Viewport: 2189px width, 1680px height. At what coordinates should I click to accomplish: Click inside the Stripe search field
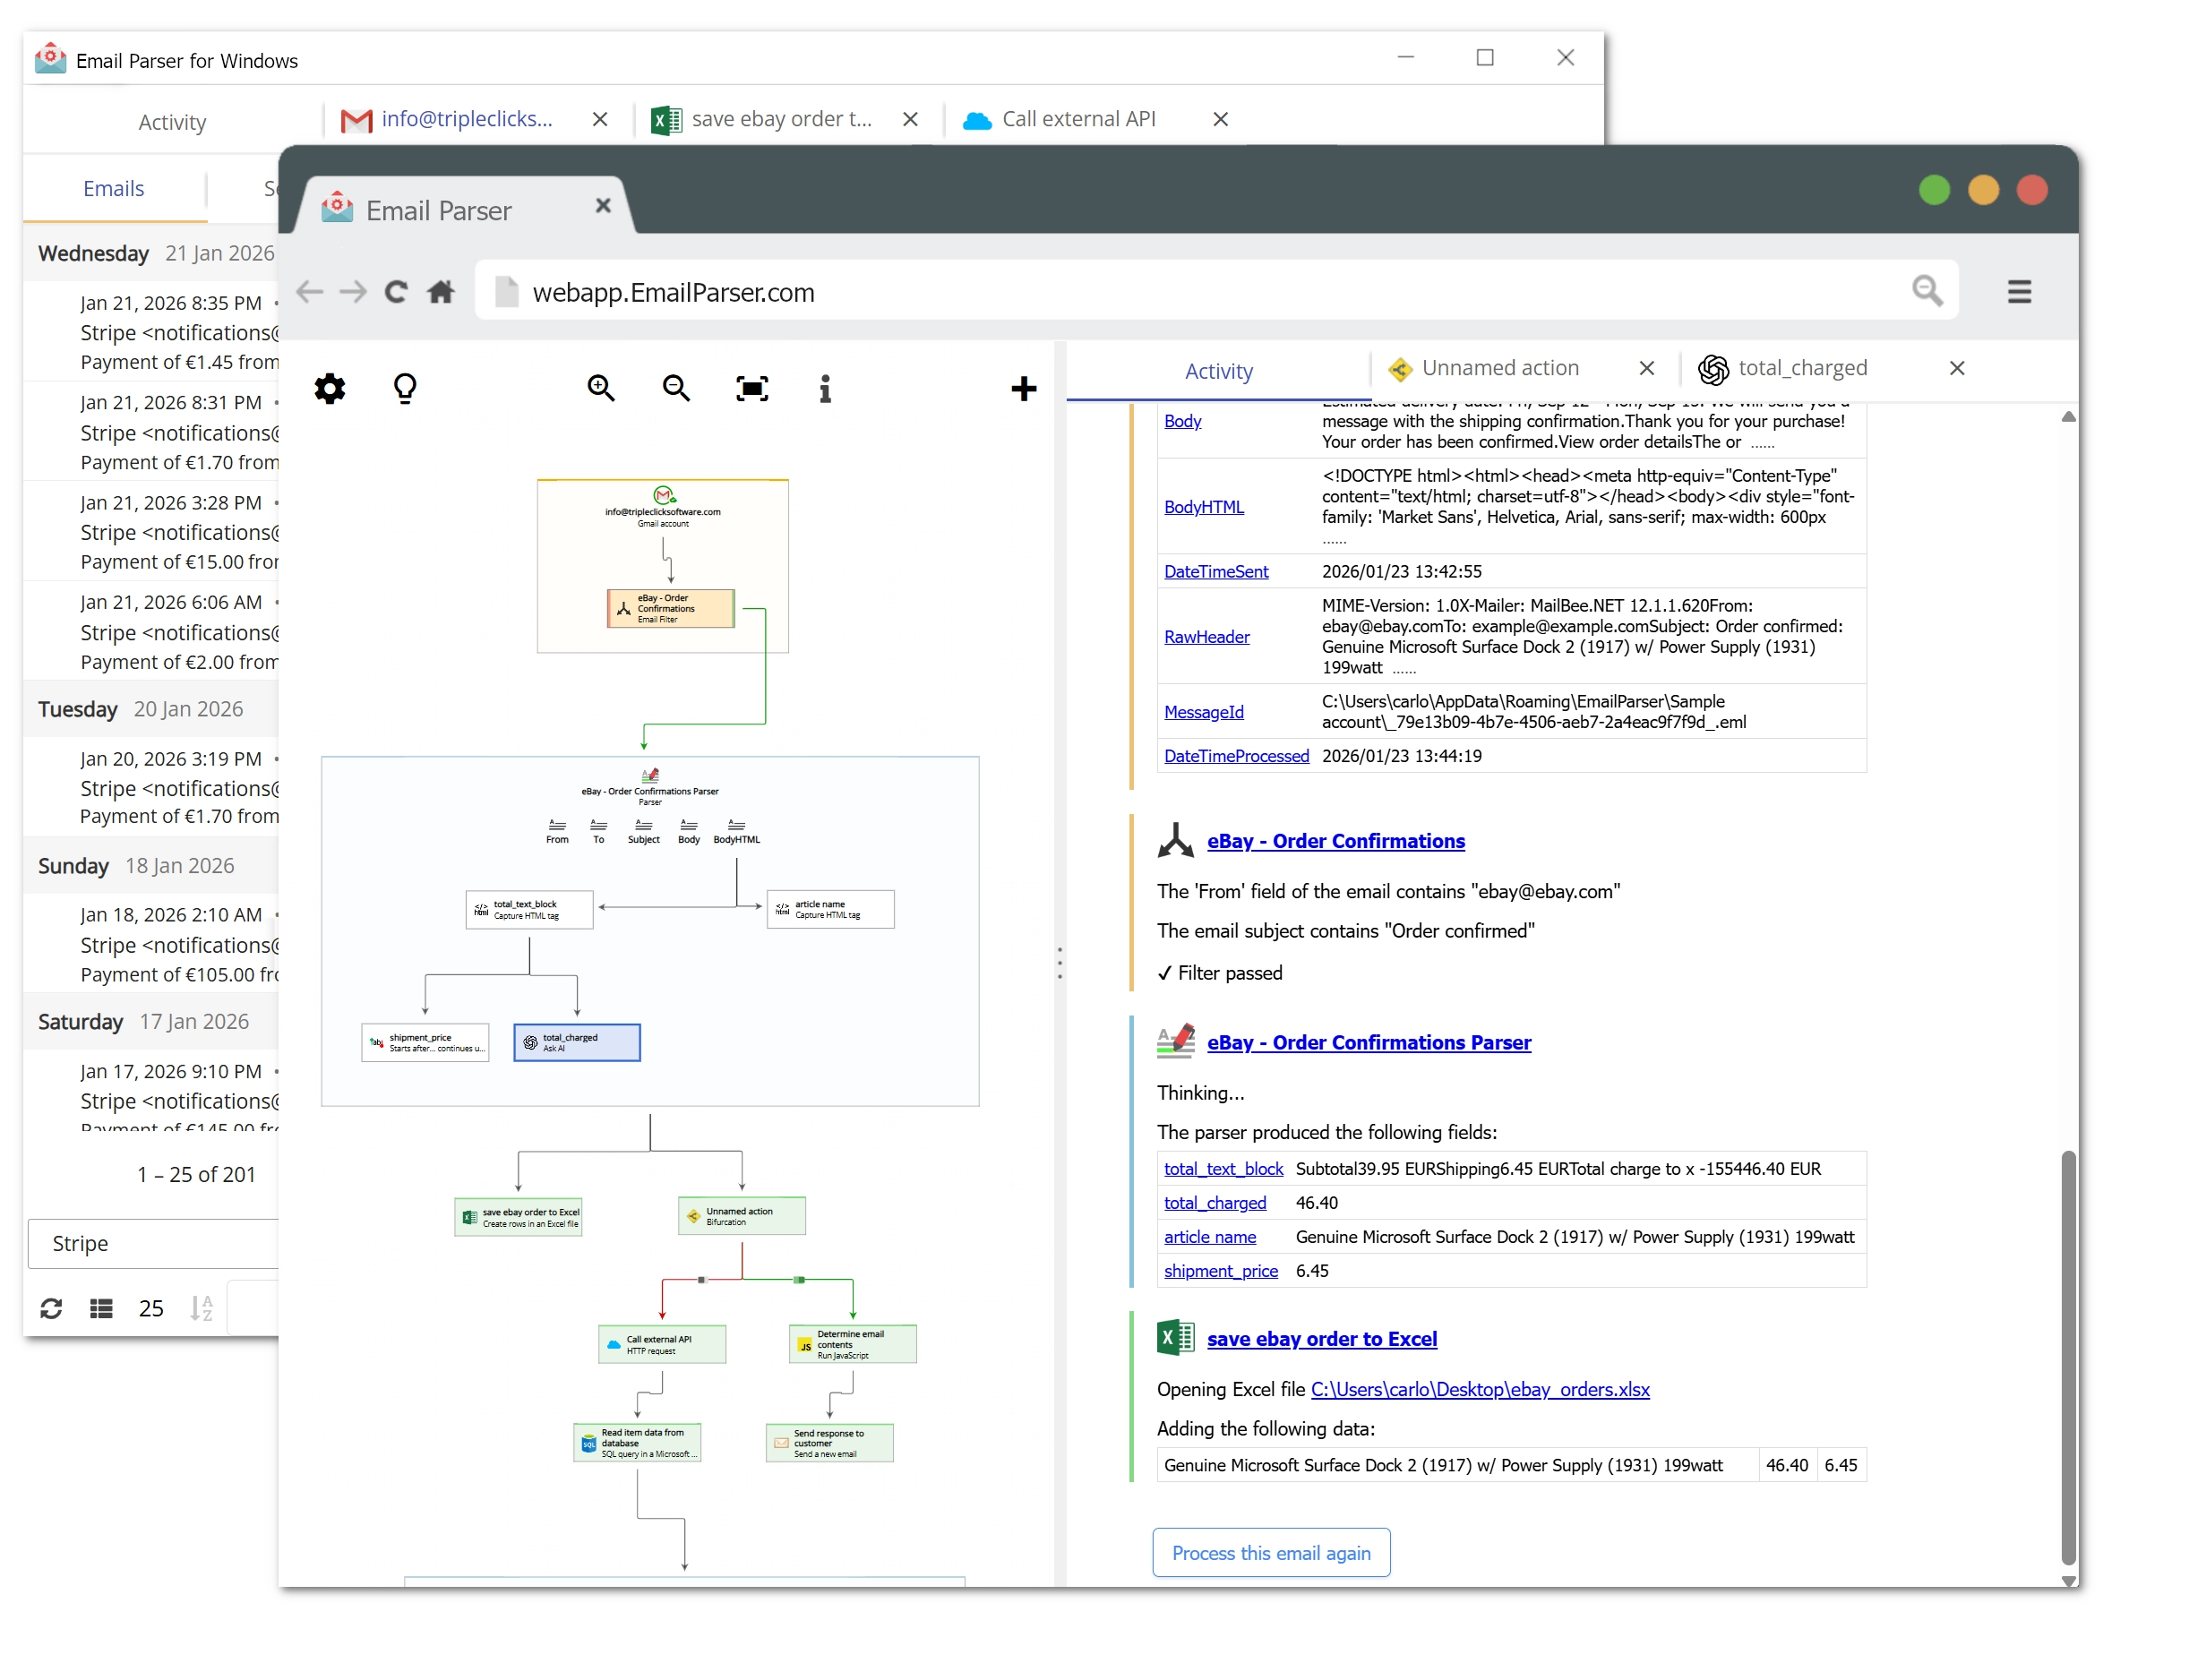tap(150, 1243)
